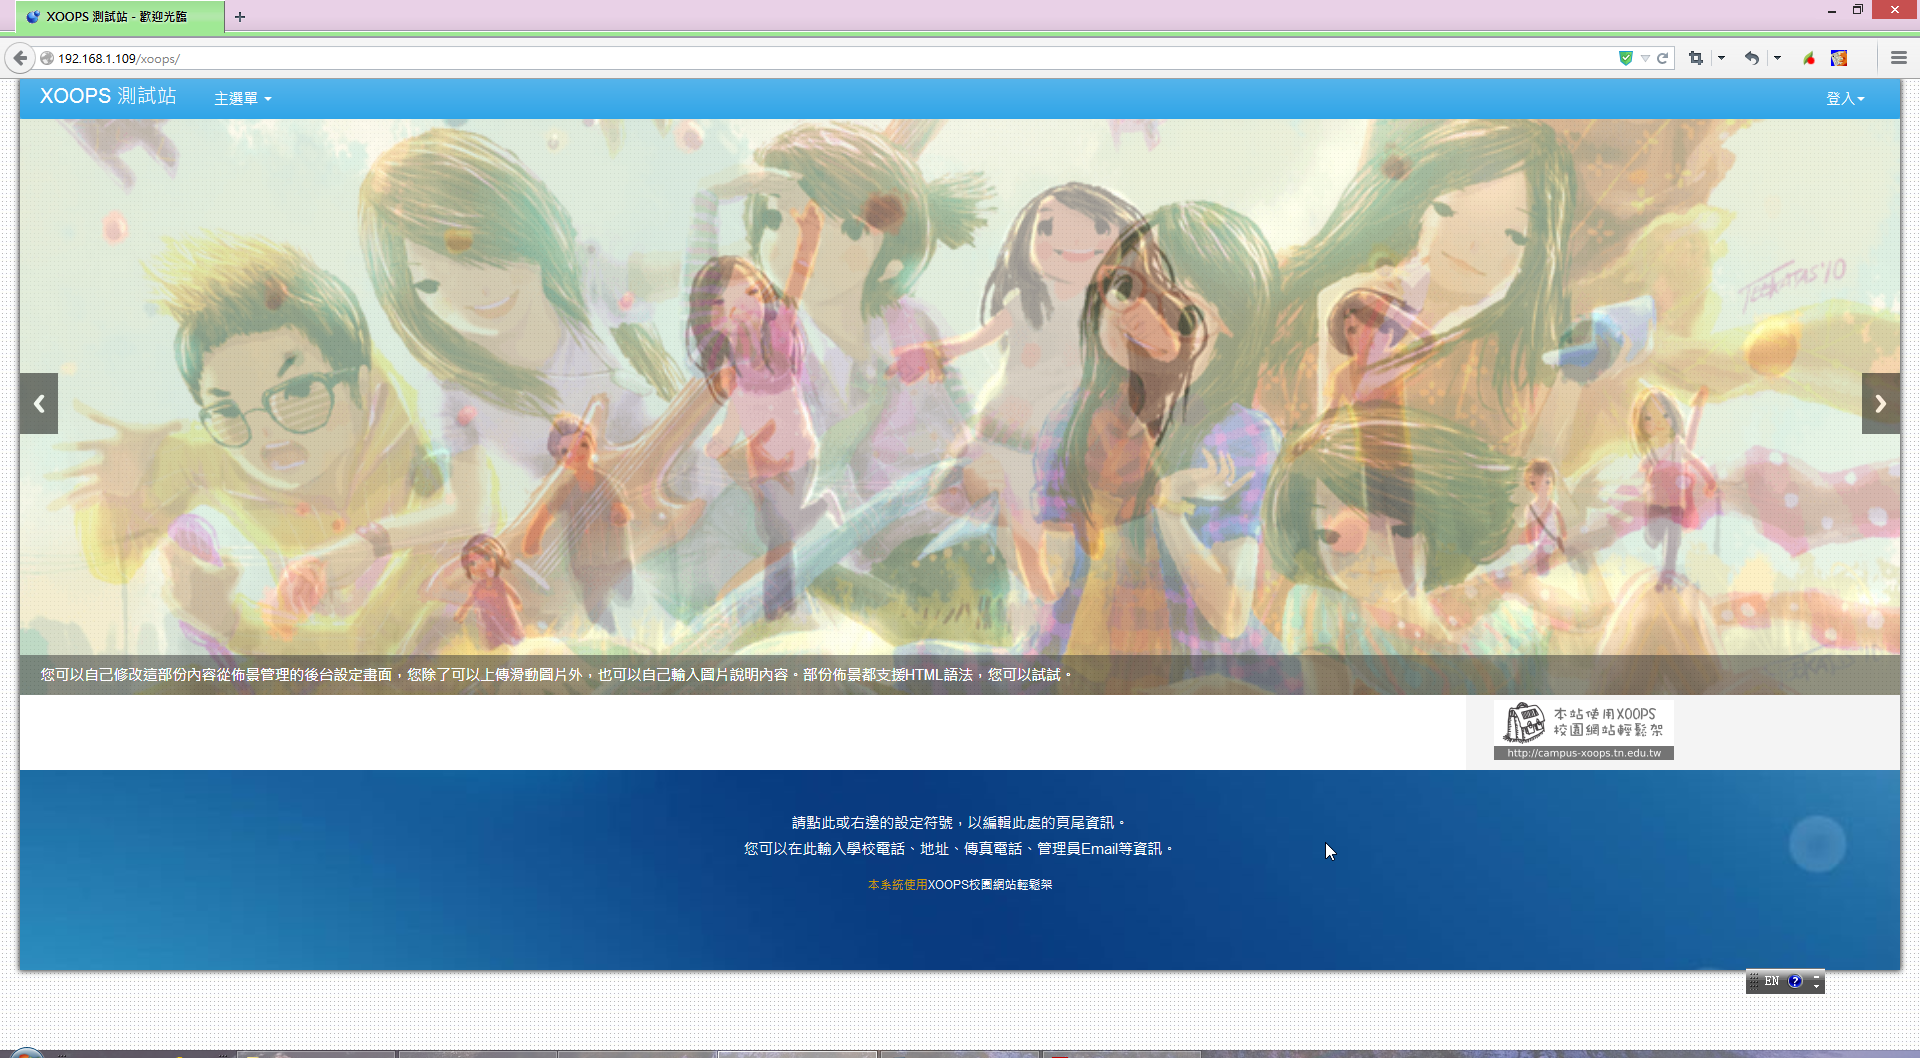Click the blue help question mark icon

tap(1795, 981)
